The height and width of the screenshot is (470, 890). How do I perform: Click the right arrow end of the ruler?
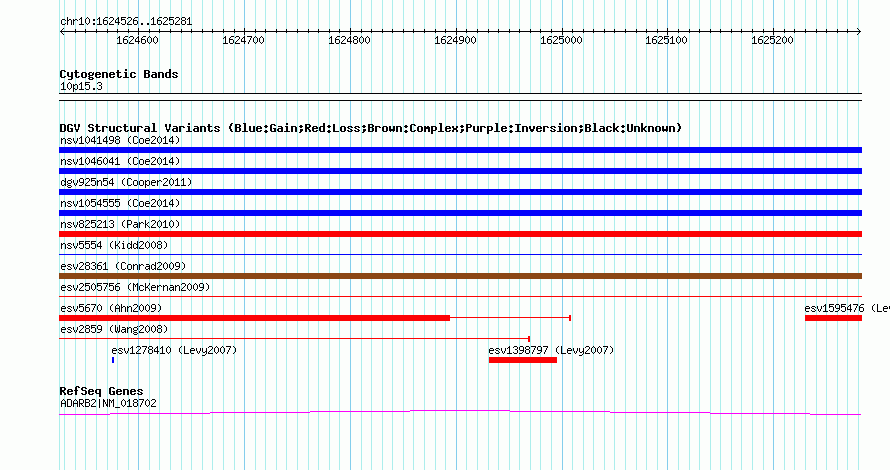859,32
